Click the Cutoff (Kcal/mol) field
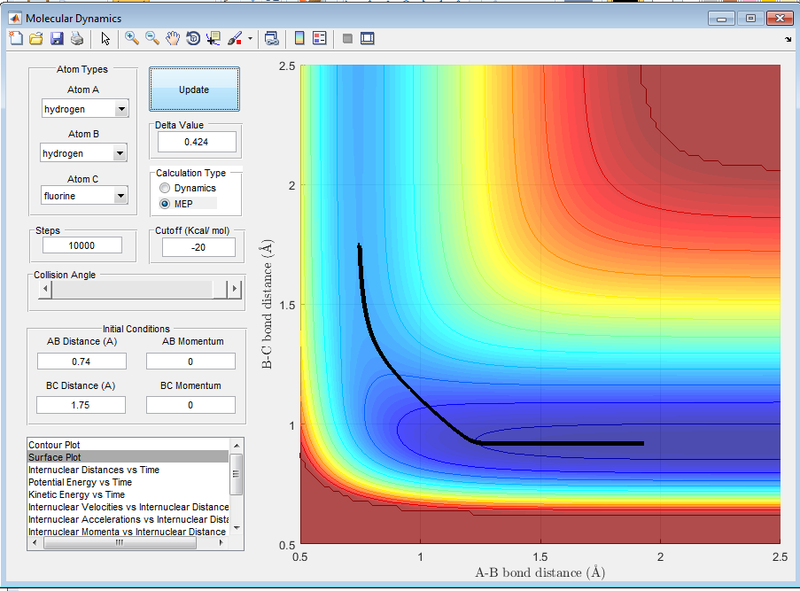 (198, 248)
